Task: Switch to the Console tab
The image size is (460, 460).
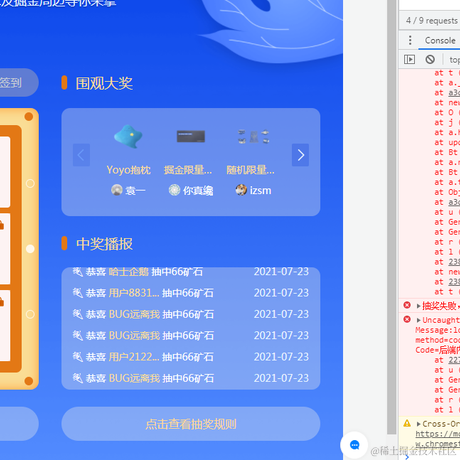Action: pos(440,41)
